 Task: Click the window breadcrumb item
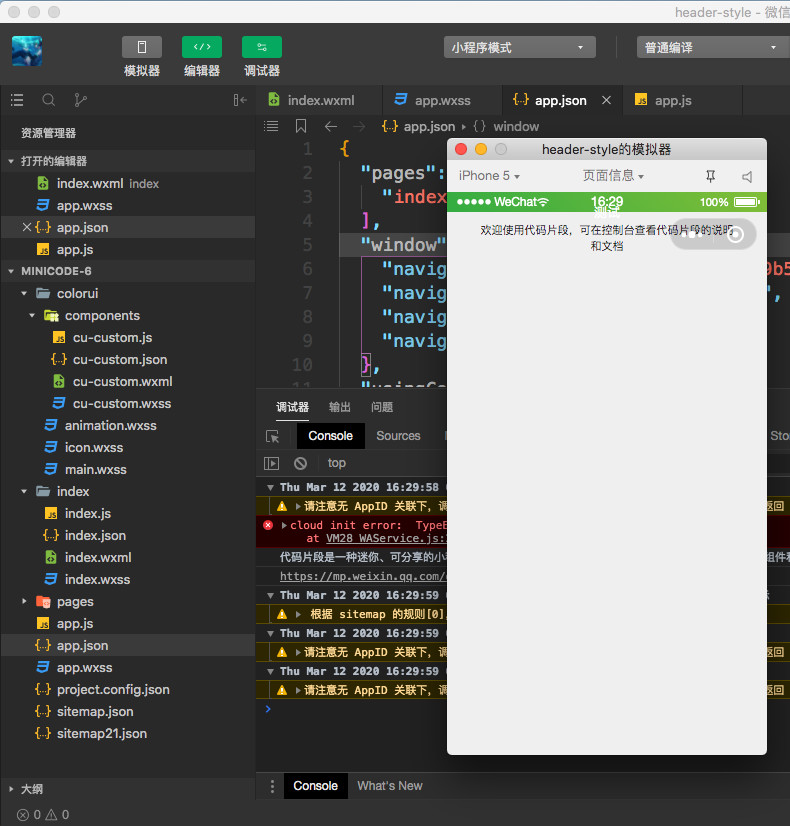(516, 126)
